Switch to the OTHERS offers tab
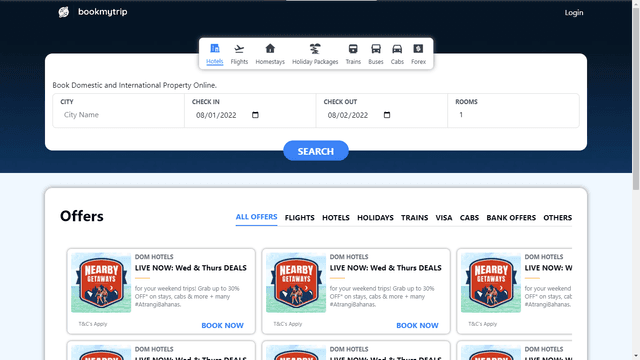This screenshot has height=360, width=640. [558, 218]
